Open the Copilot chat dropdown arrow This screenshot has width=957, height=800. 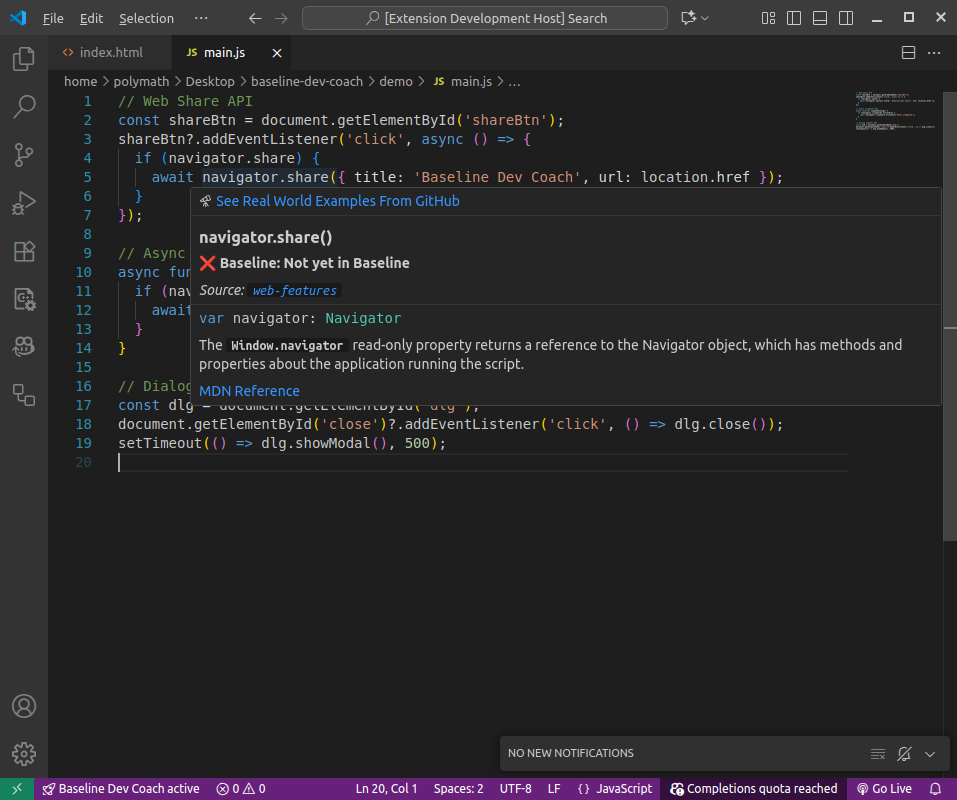tap(706, 18)
